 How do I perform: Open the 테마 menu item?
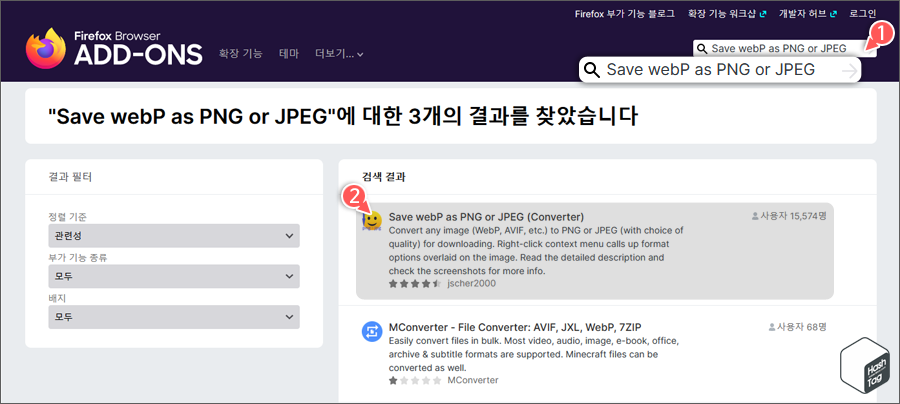tap(289, 54)
